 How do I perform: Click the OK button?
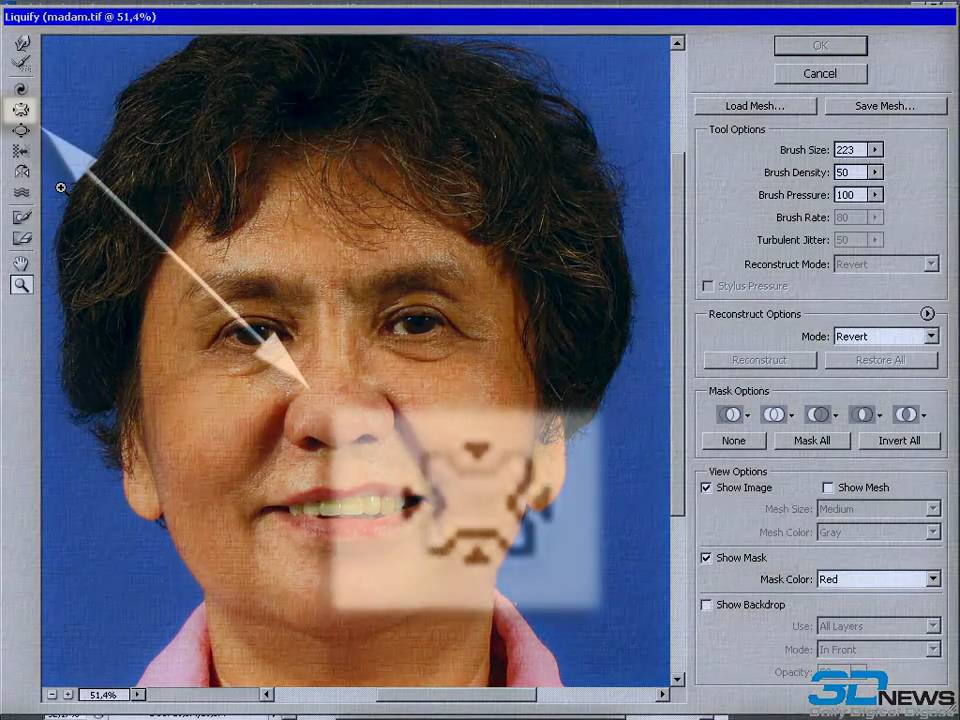820,45
